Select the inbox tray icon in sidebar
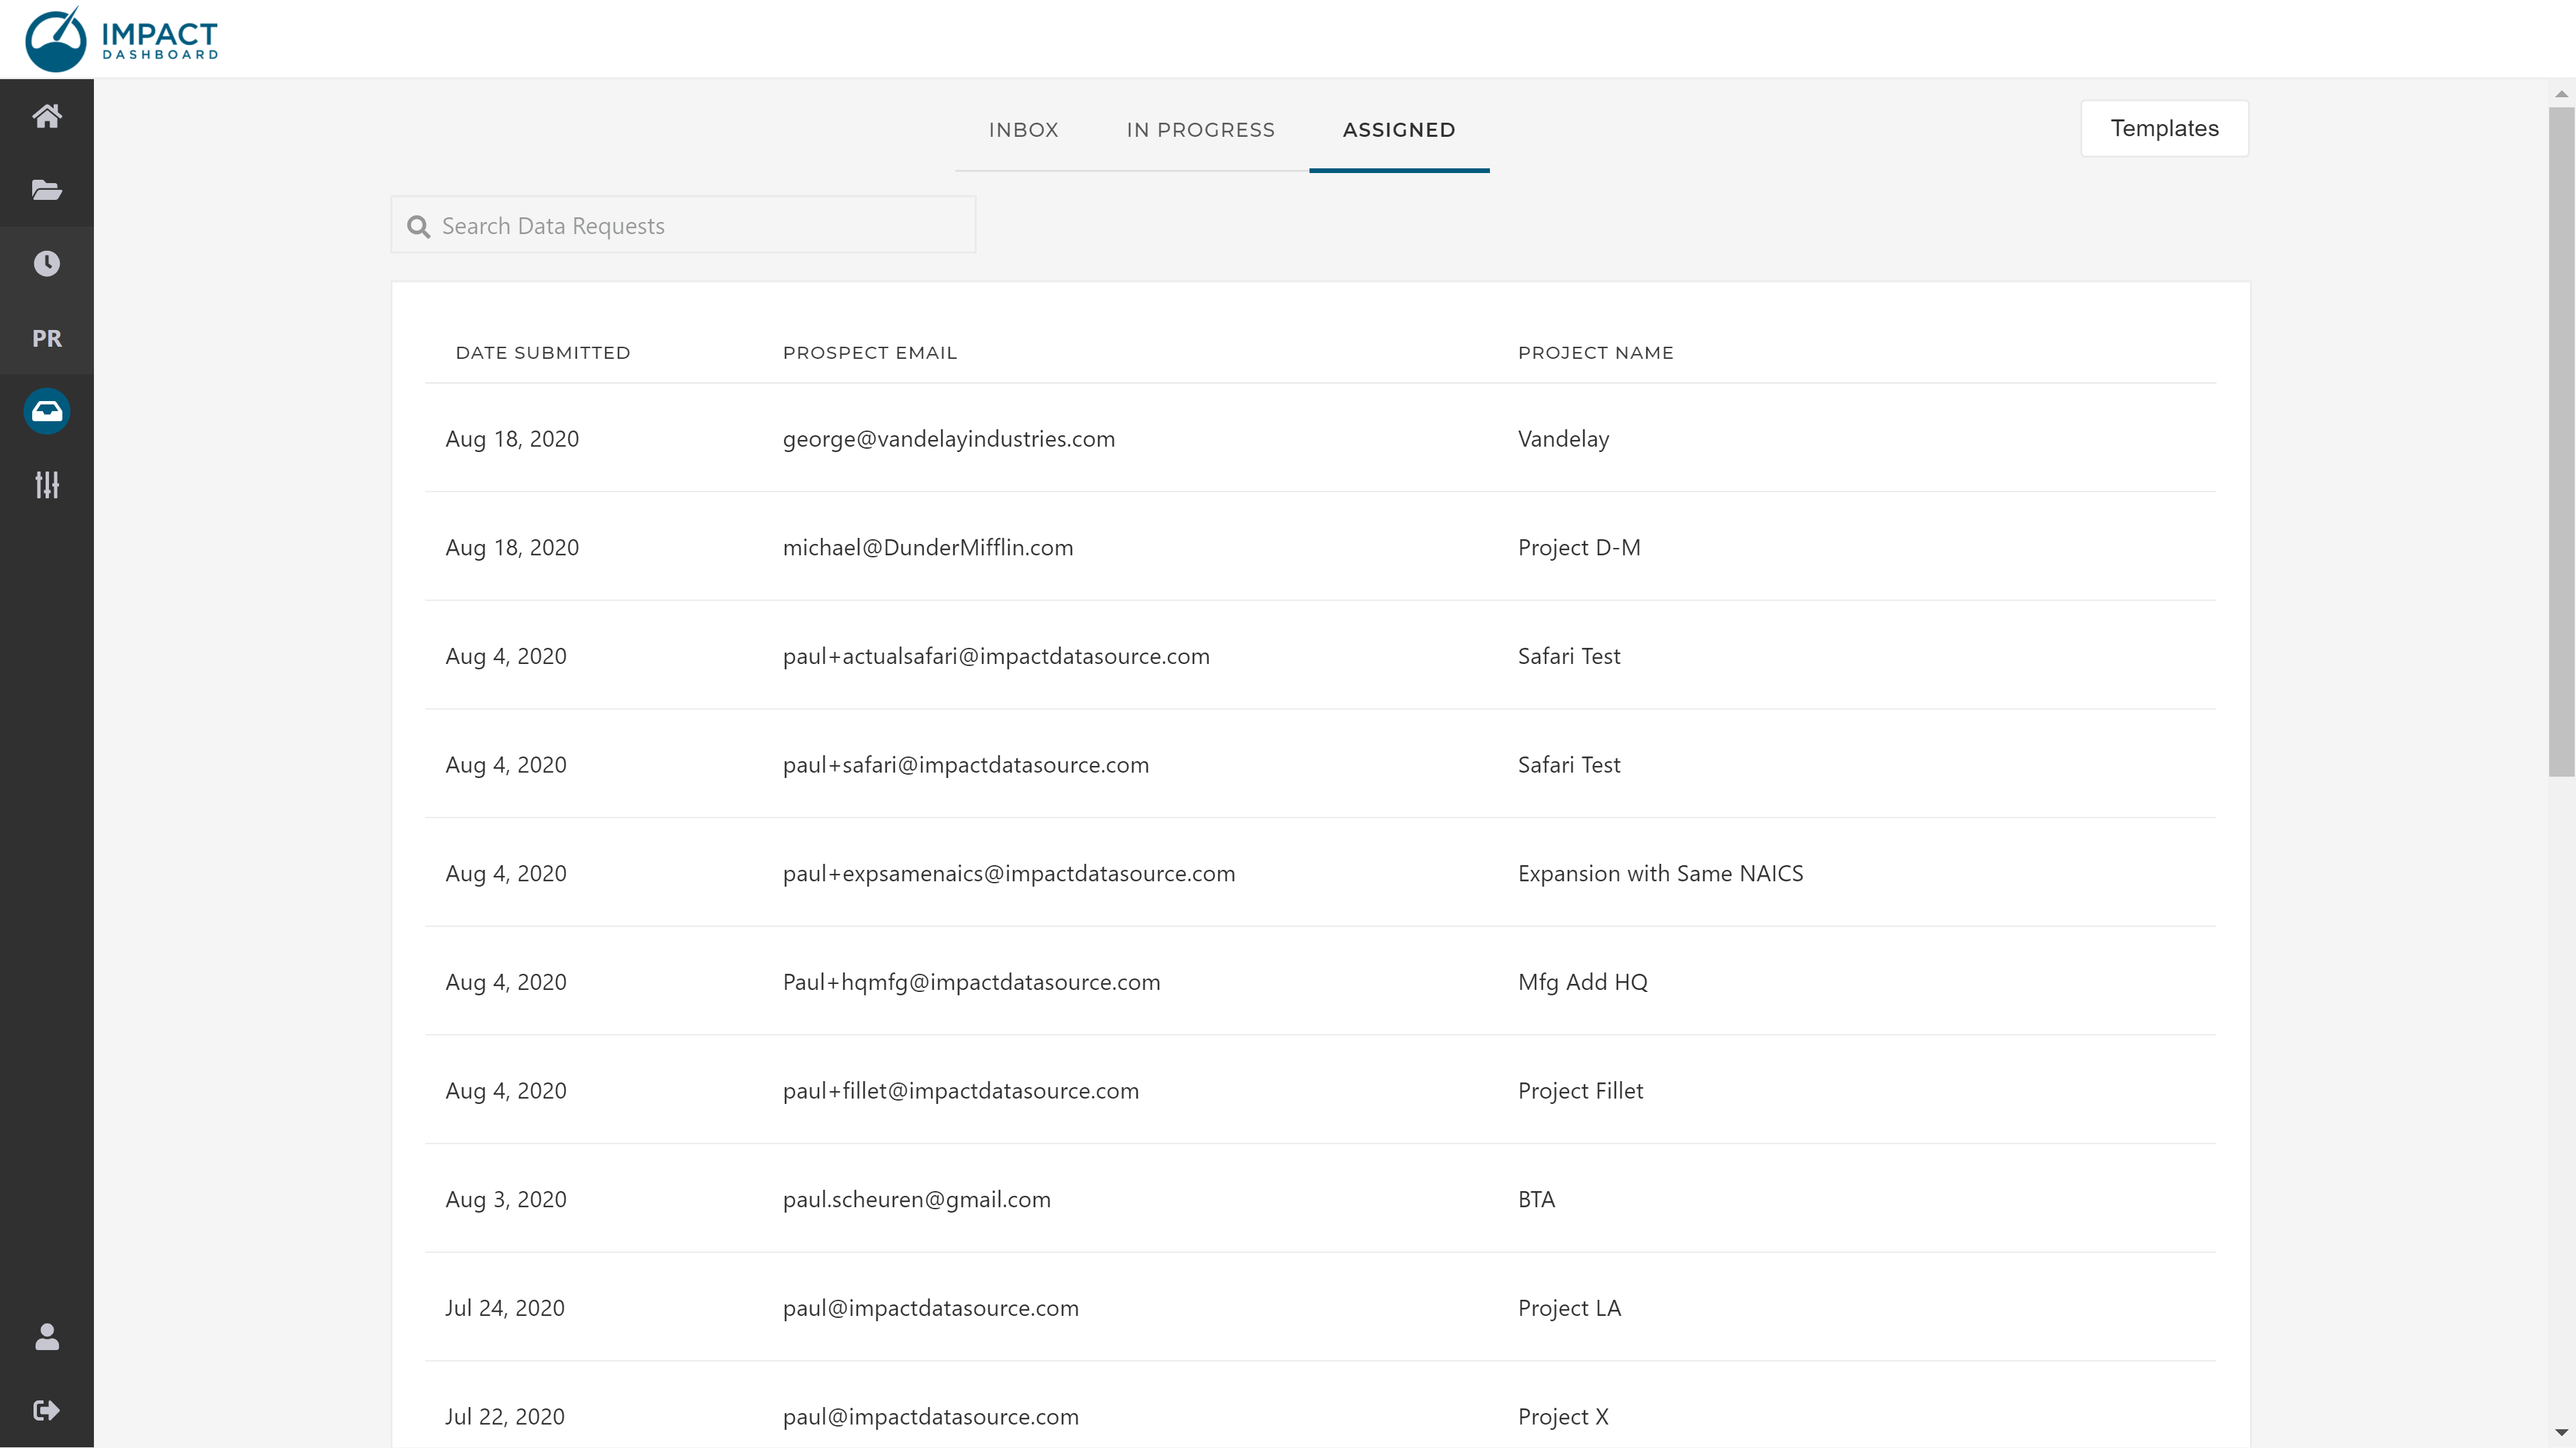This screenshot has width=2576, height=1448. pyautogui.click(x=47, y=411)
